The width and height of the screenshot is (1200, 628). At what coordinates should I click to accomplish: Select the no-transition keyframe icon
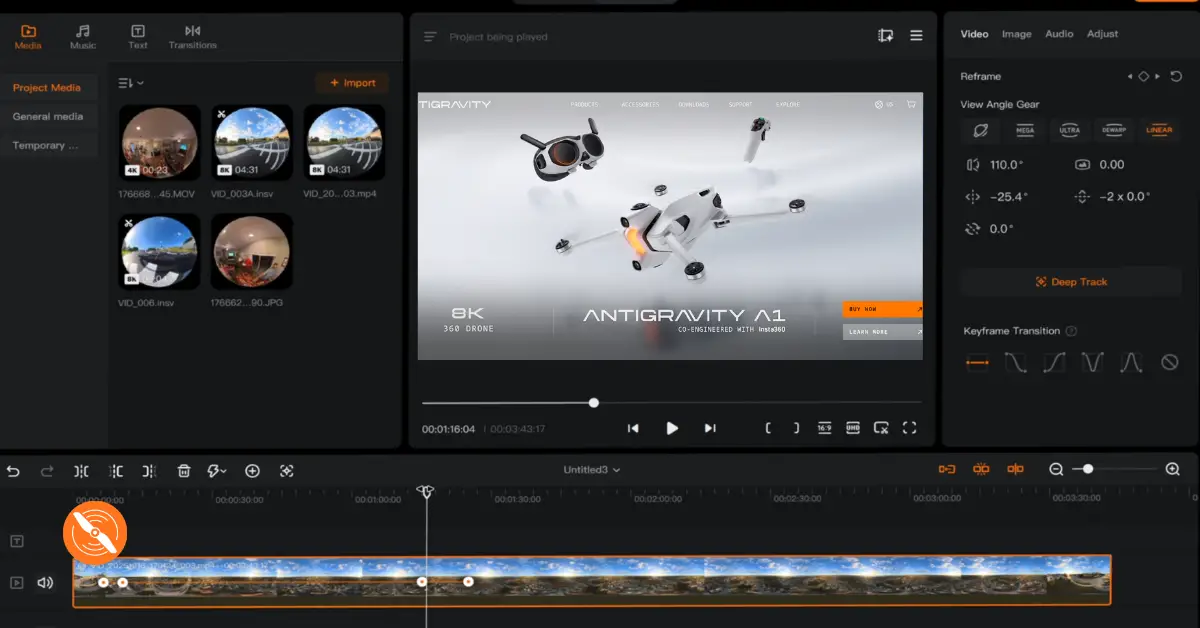tap(1169, 363)
